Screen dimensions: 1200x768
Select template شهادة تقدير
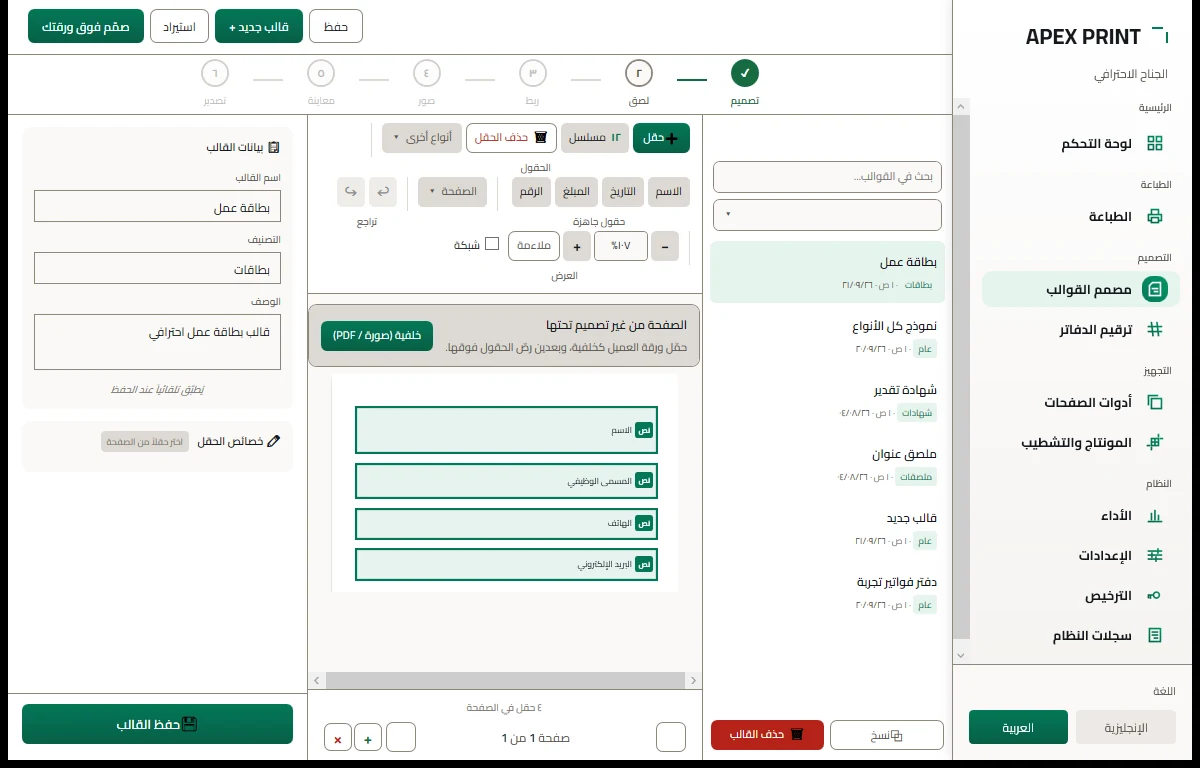827,400
